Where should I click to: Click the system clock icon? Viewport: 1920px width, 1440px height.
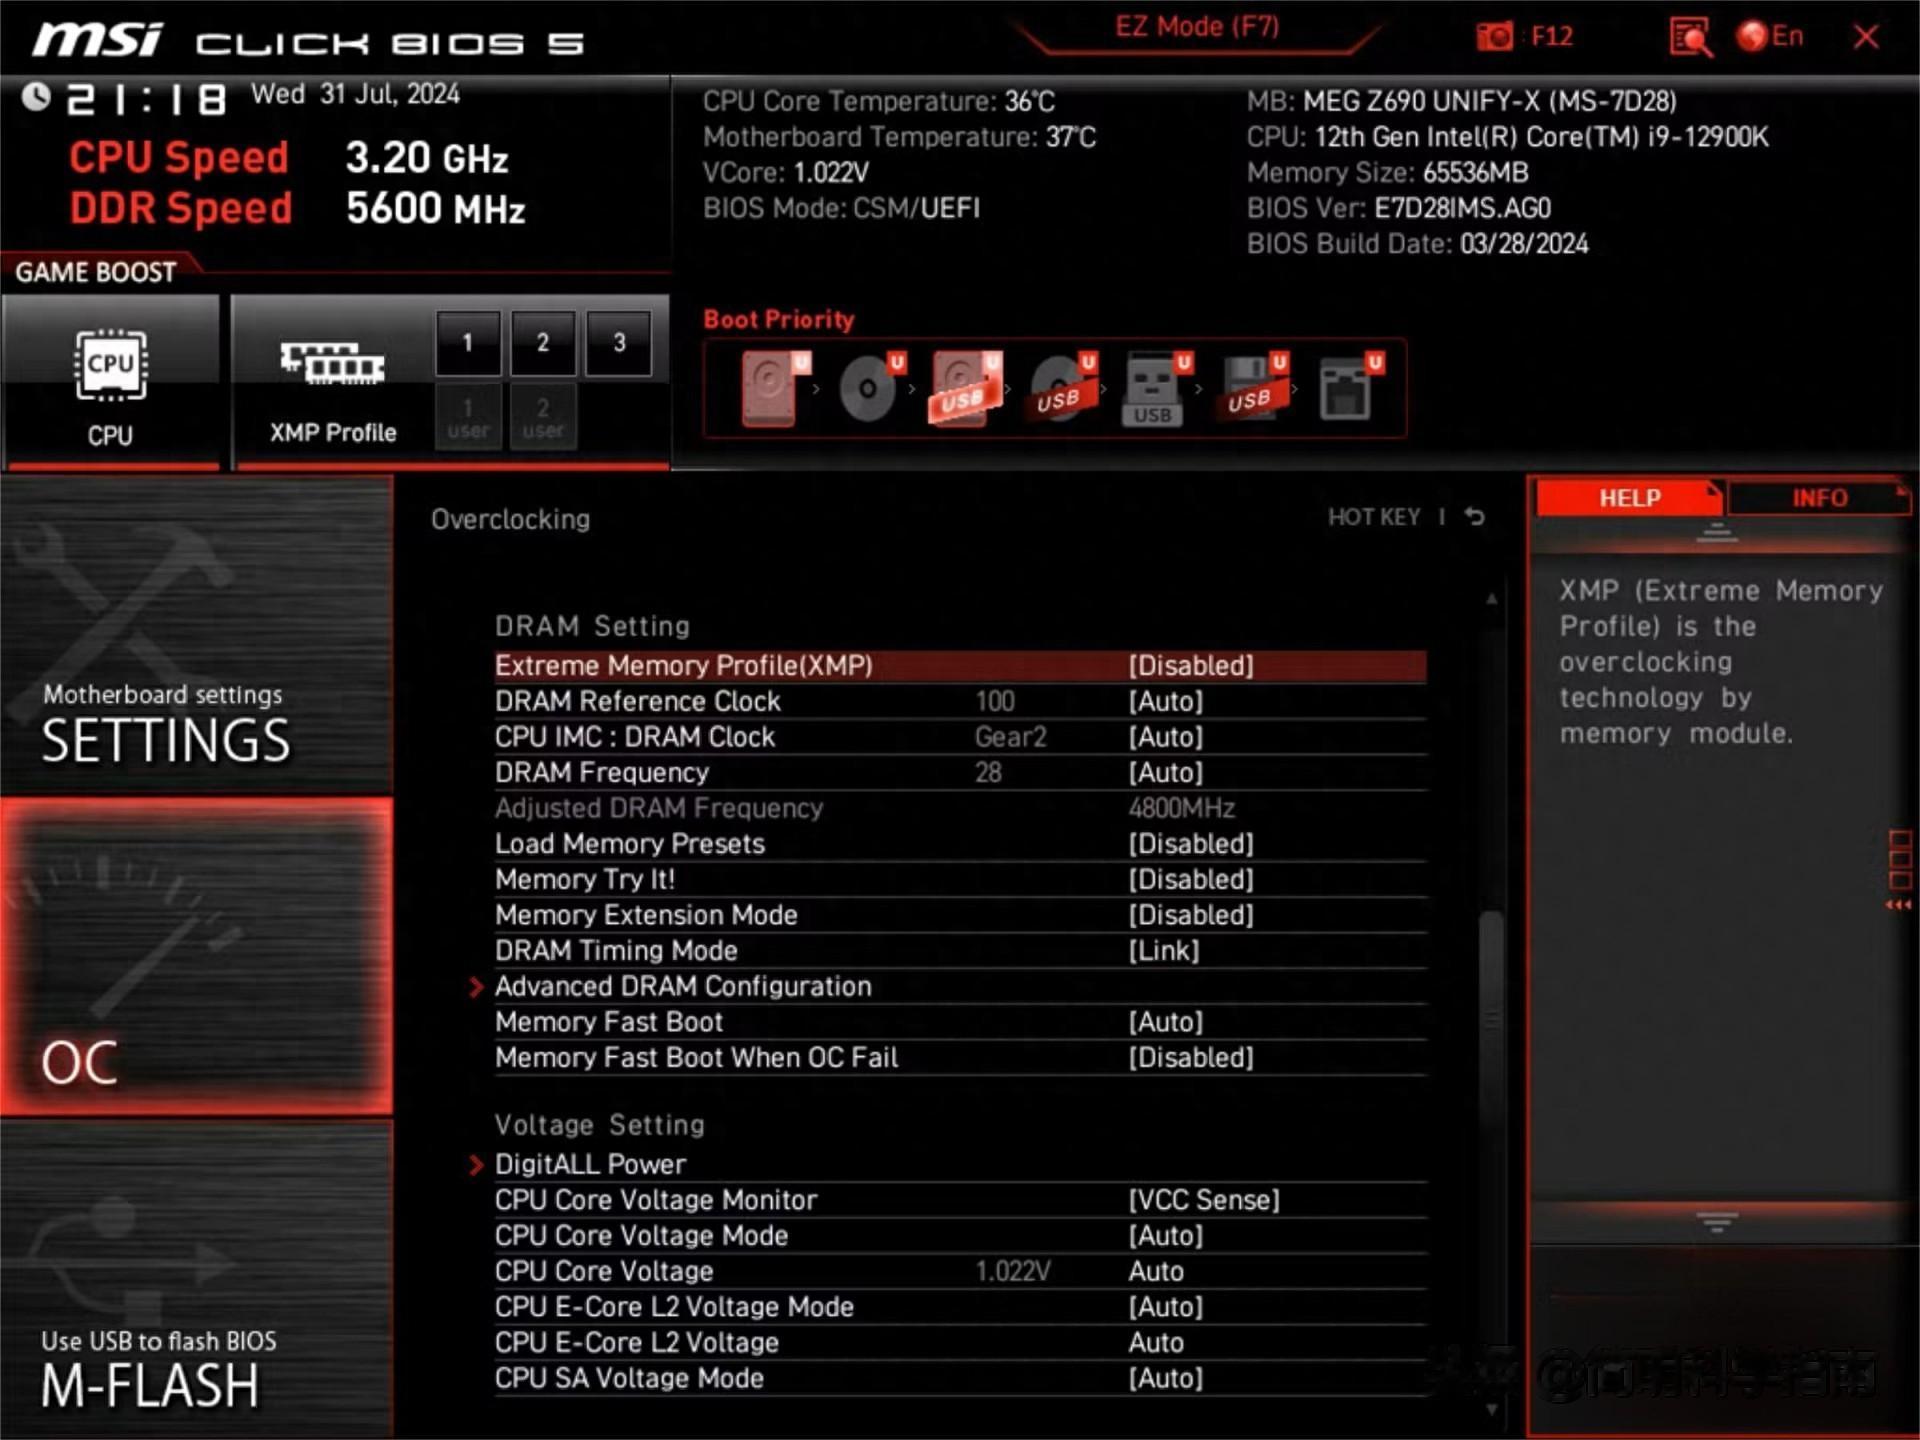click(36, 97)
